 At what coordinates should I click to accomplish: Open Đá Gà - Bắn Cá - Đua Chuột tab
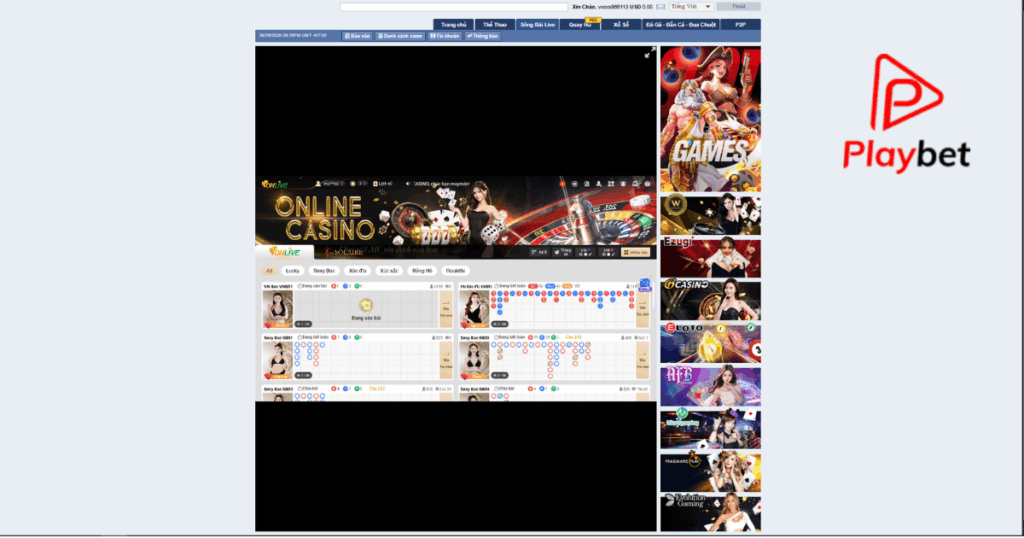[680, 25]
